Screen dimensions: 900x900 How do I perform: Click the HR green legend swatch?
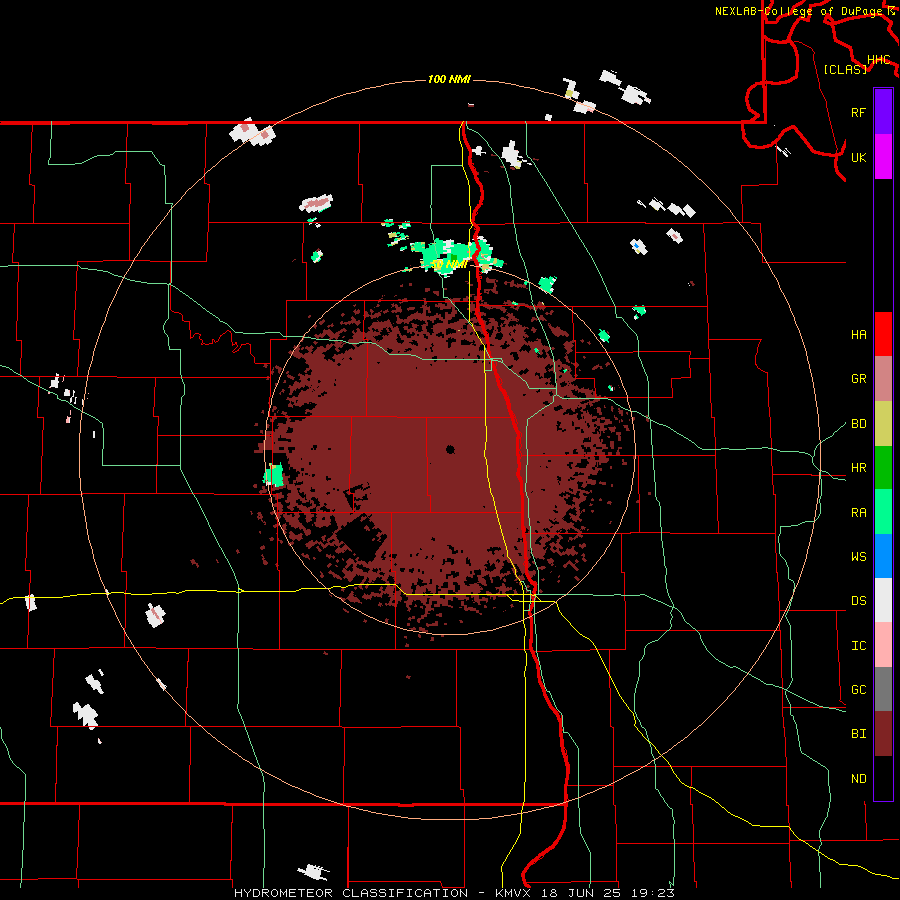click(x=883, y=468)
